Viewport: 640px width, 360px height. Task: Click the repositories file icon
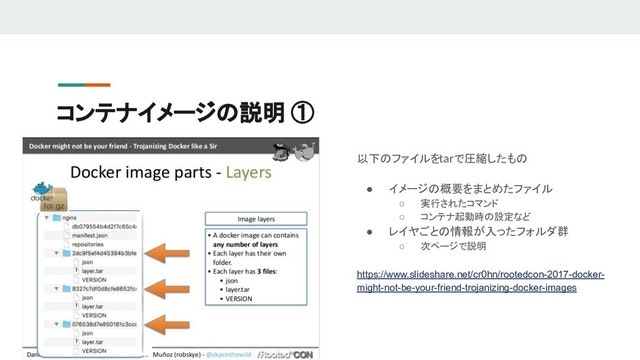coord(67,244)
